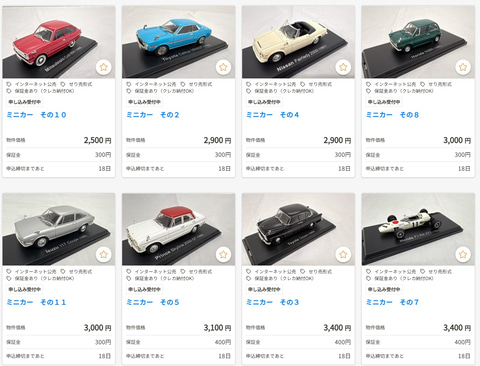Go to ミニカー その4 item page
Screen dimensions: 480x366
pyautogui.click(x=272, y=115)
